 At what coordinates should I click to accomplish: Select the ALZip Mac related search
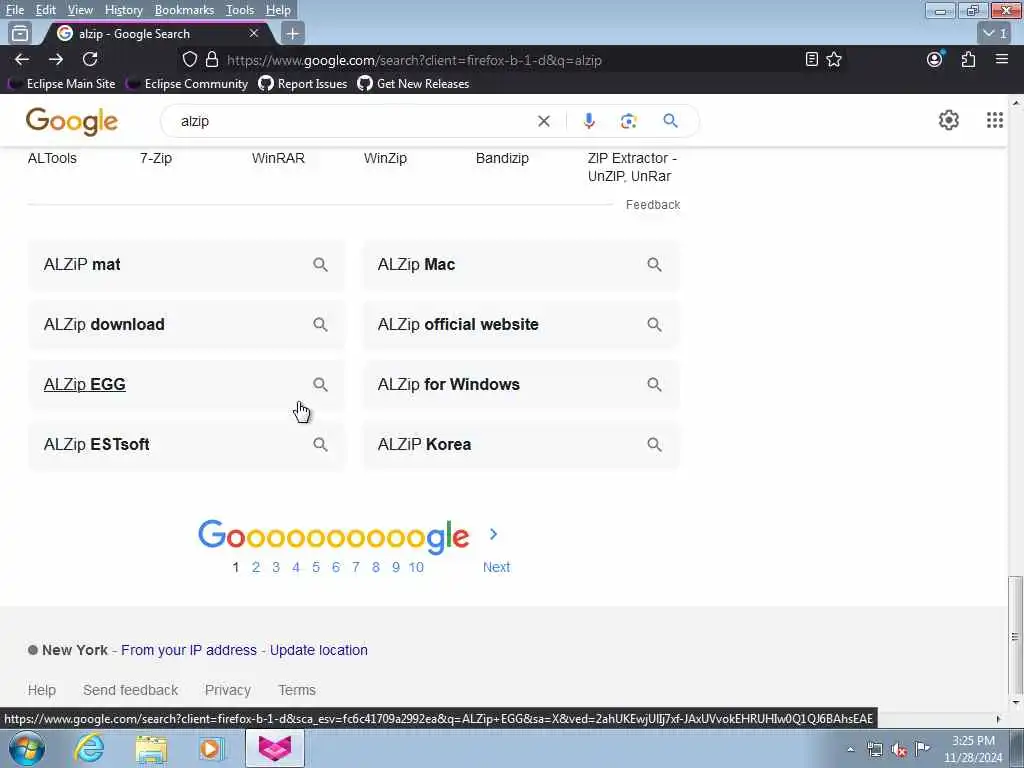(x=521, y=264)
